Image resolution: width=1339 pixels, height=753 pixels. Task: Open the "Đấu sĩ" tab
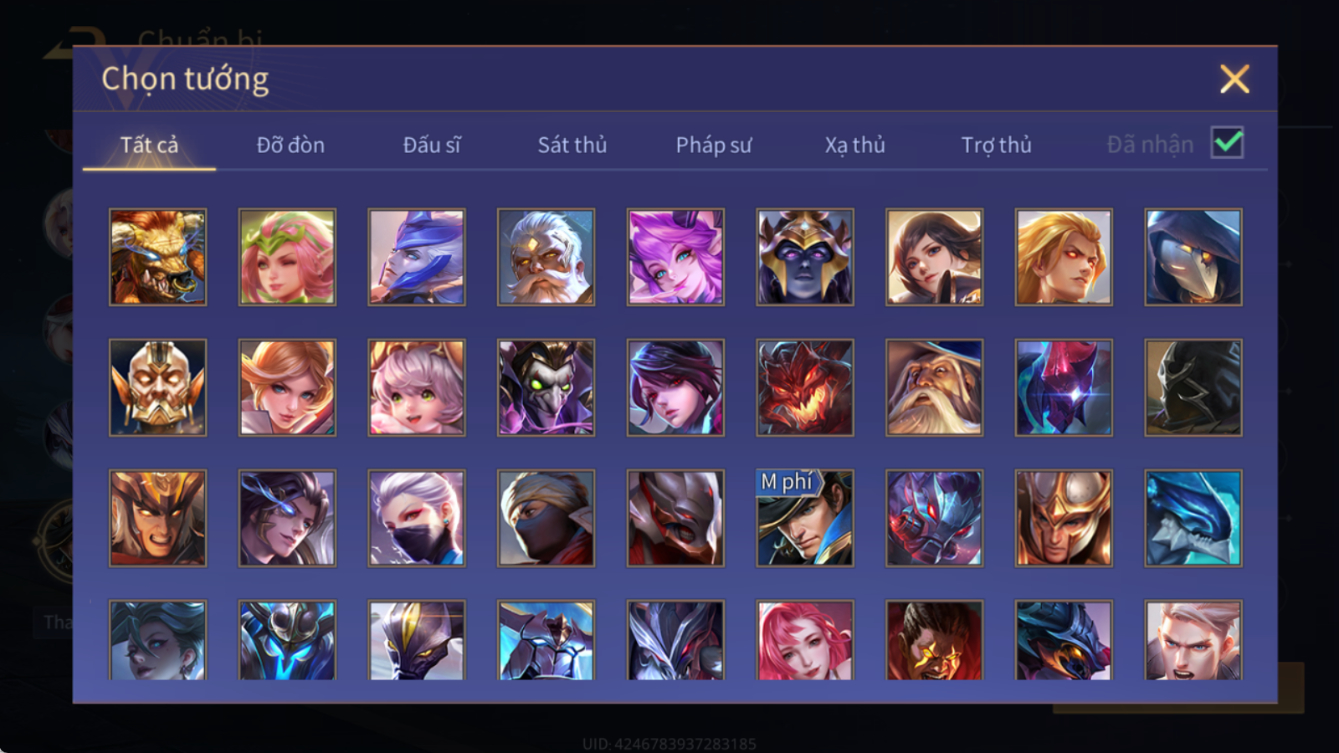coord(432,145)
